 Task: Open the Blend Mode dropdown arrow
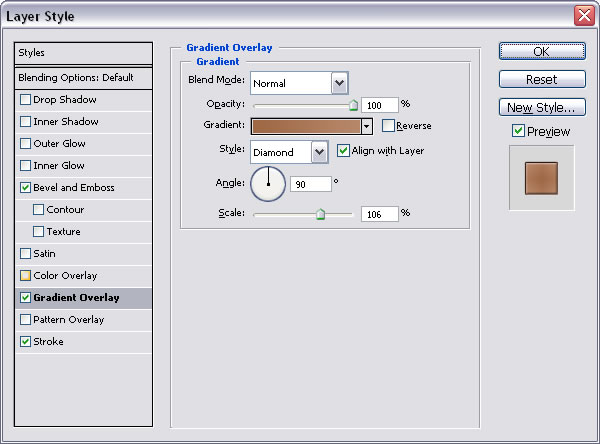click(339, 83)
